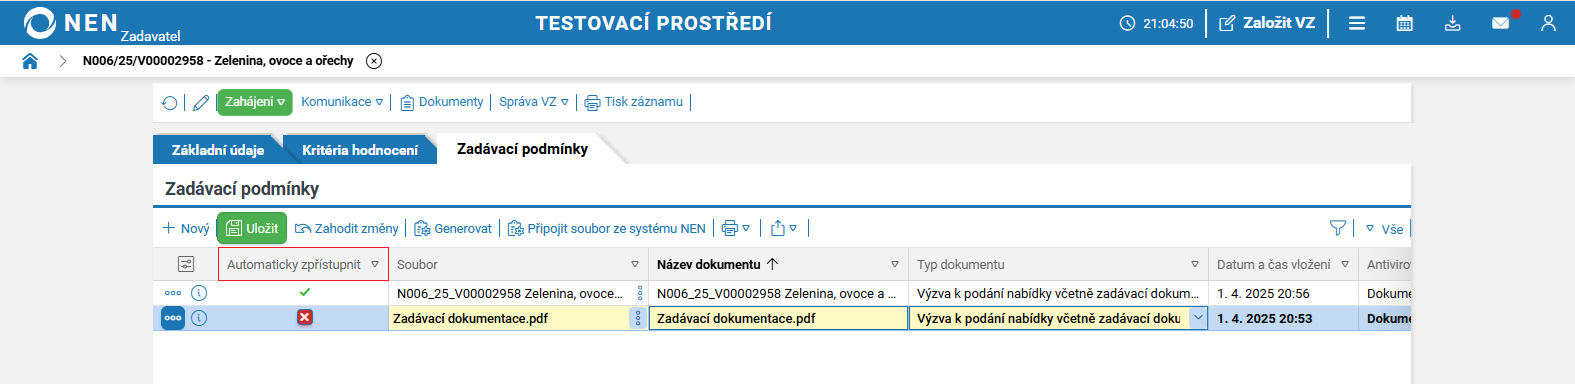Click info icon for N006_25_V00002958 row
This screenshot has height=384, width=1575.
click(199, 293)
